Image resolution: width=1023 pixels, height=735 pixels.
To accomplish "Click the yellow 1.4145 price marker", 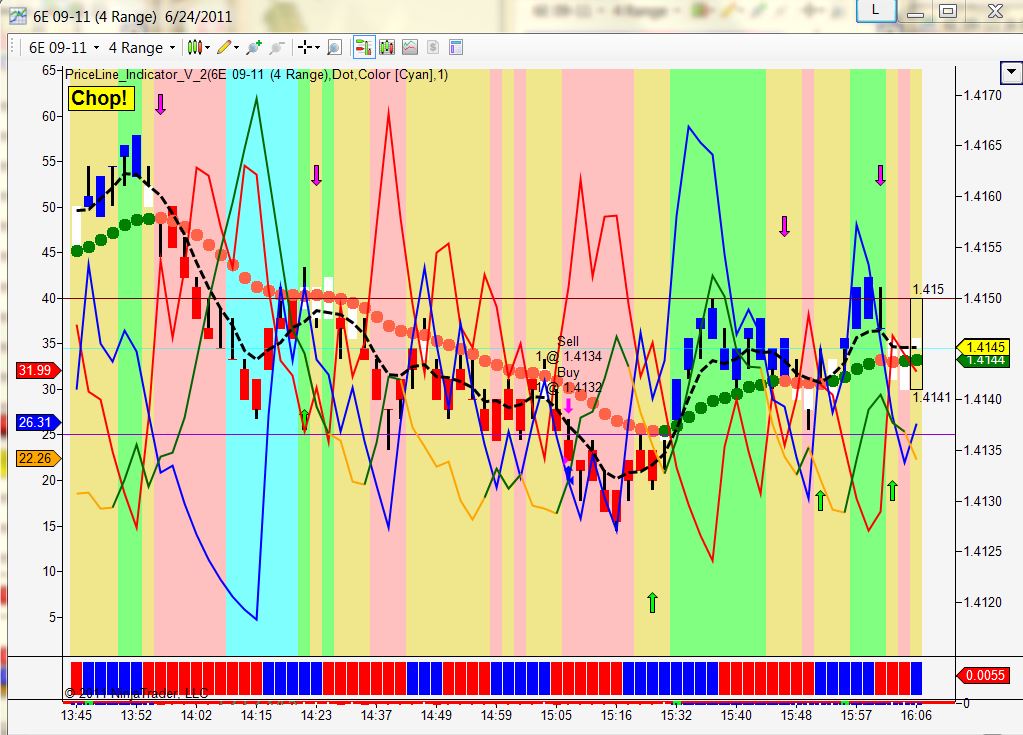I will click(x=985, y=347).
